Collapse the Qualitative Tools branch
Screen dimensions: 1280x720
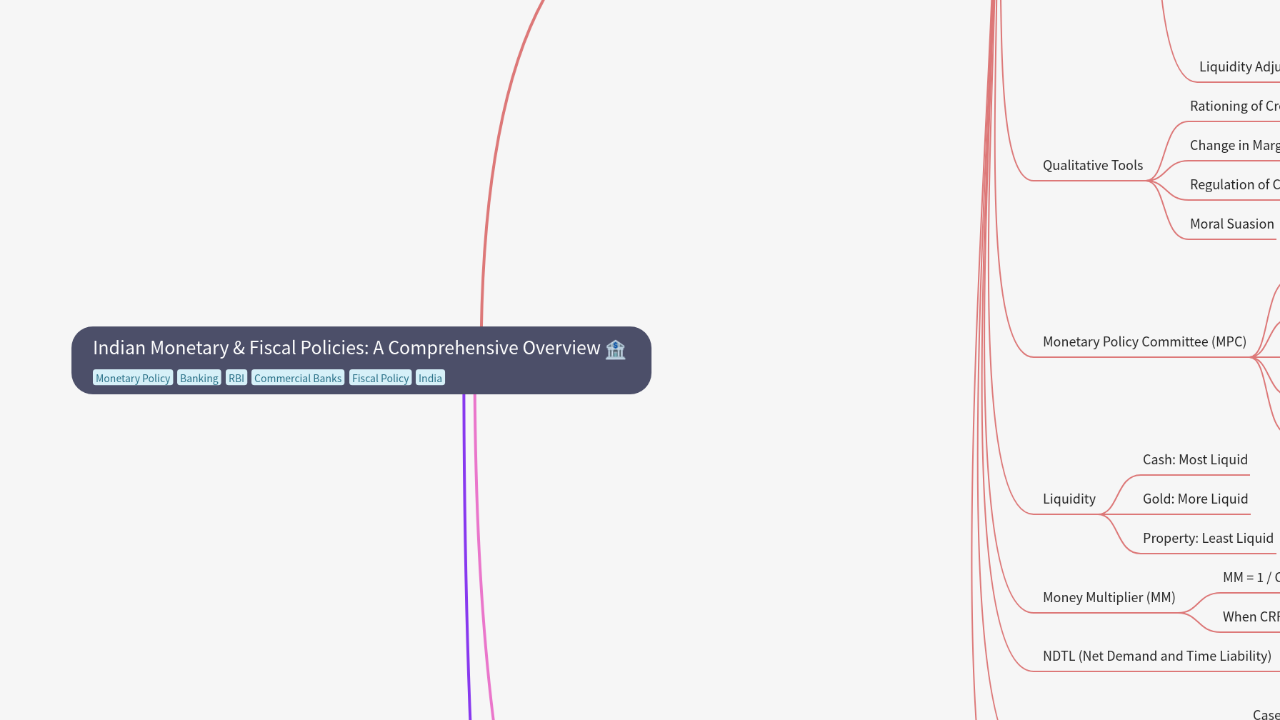tap(1092, 165)
